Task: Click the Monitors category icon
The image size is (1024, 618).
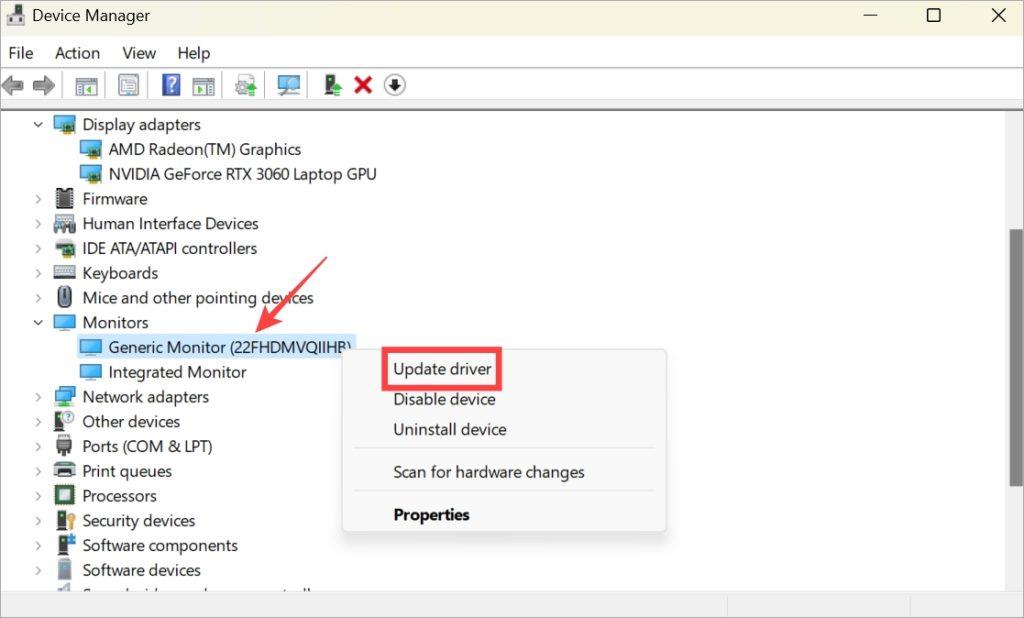Action: point(65,322)
